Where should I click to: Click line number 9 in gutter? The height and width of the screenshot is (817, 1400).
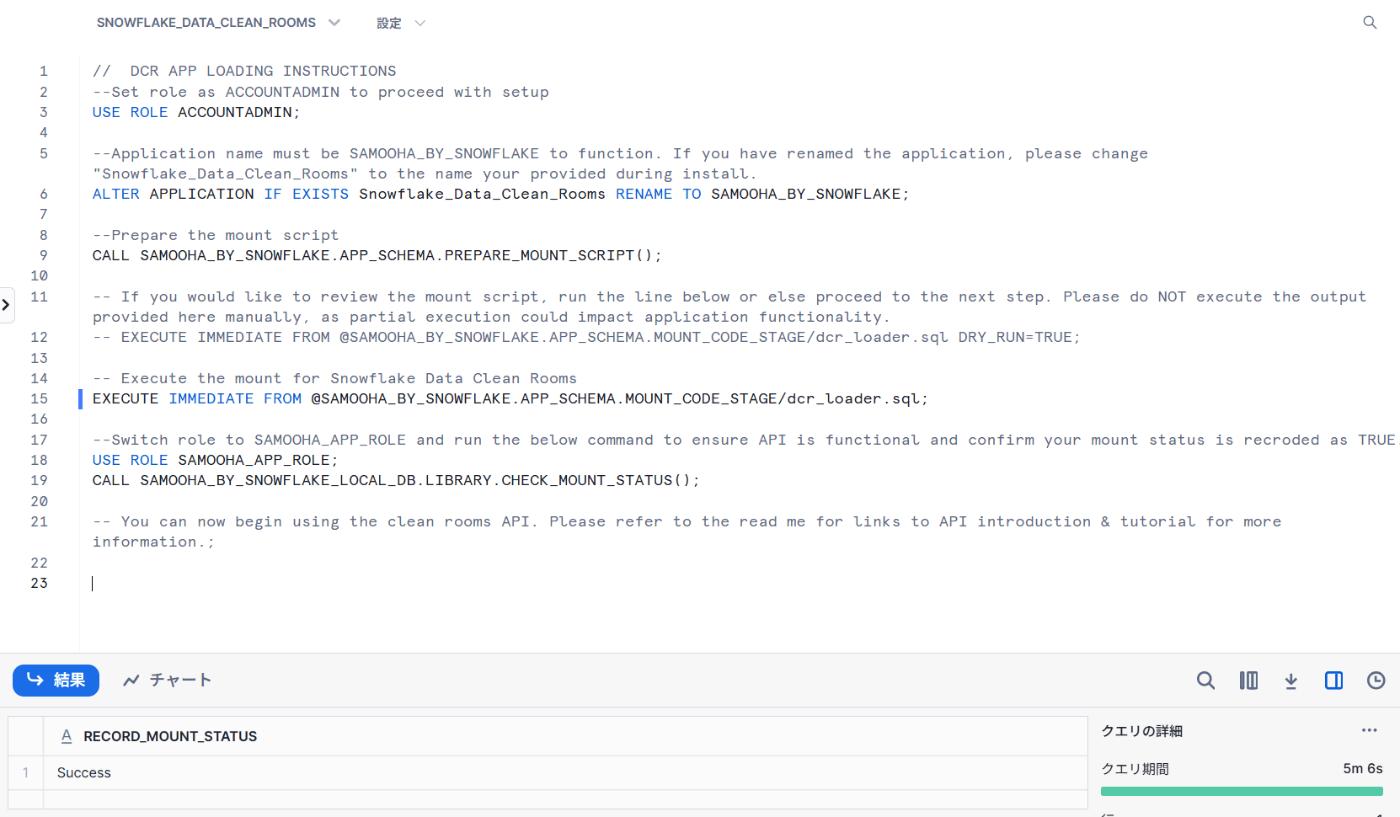pos(43,255)
